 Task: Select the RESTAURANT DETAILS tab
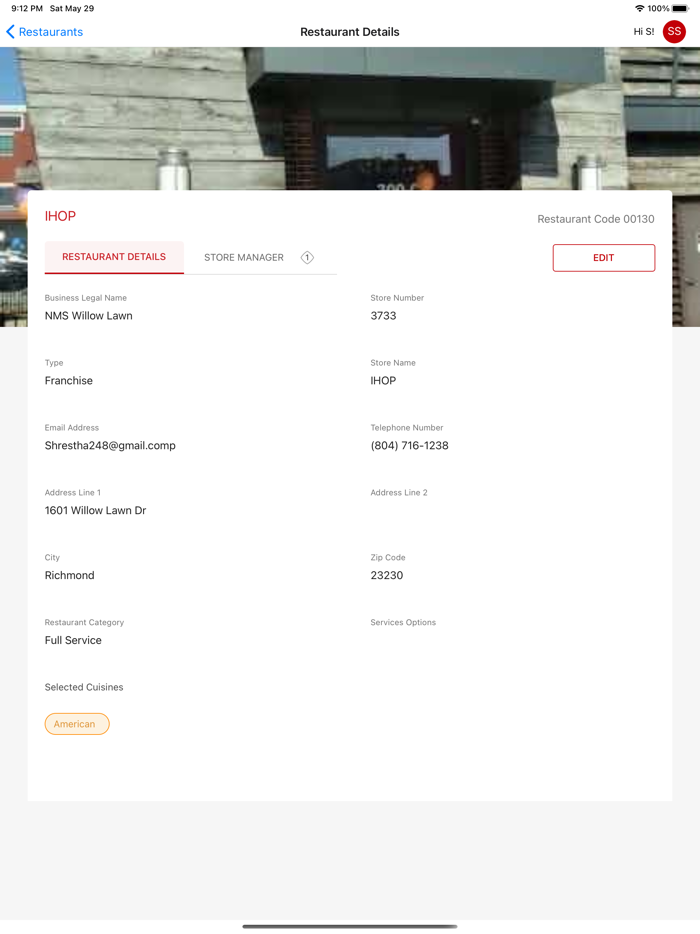pyautogui.click(x=114, y=257)
